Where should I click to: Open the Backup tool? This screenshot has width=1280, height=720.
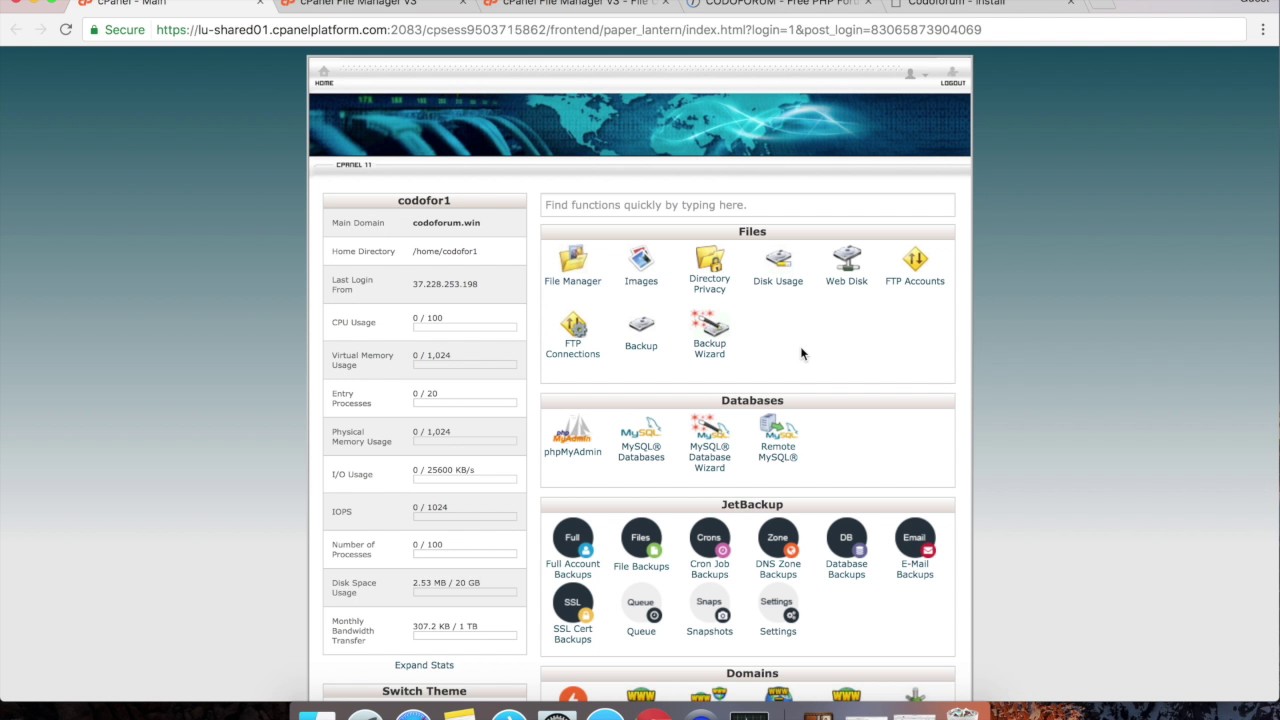[x=641, y=333]
